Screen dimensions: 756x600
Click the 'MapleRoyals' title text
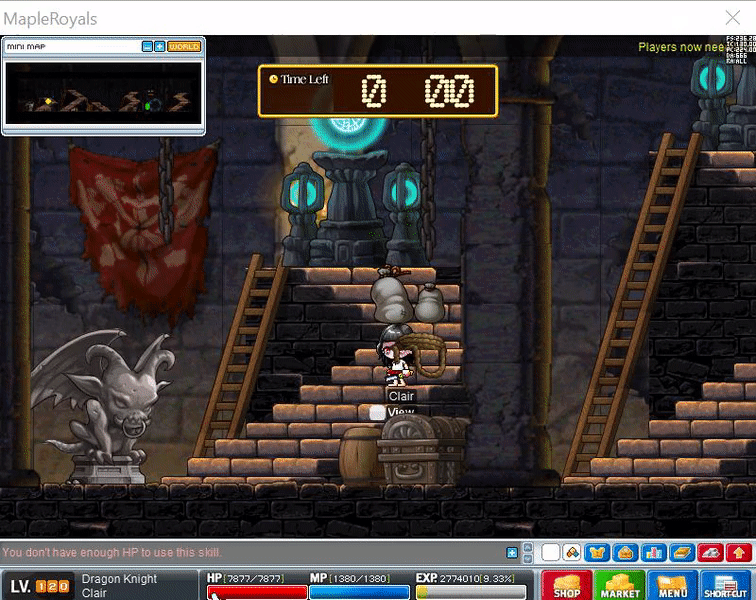click(x=50, y=19)
